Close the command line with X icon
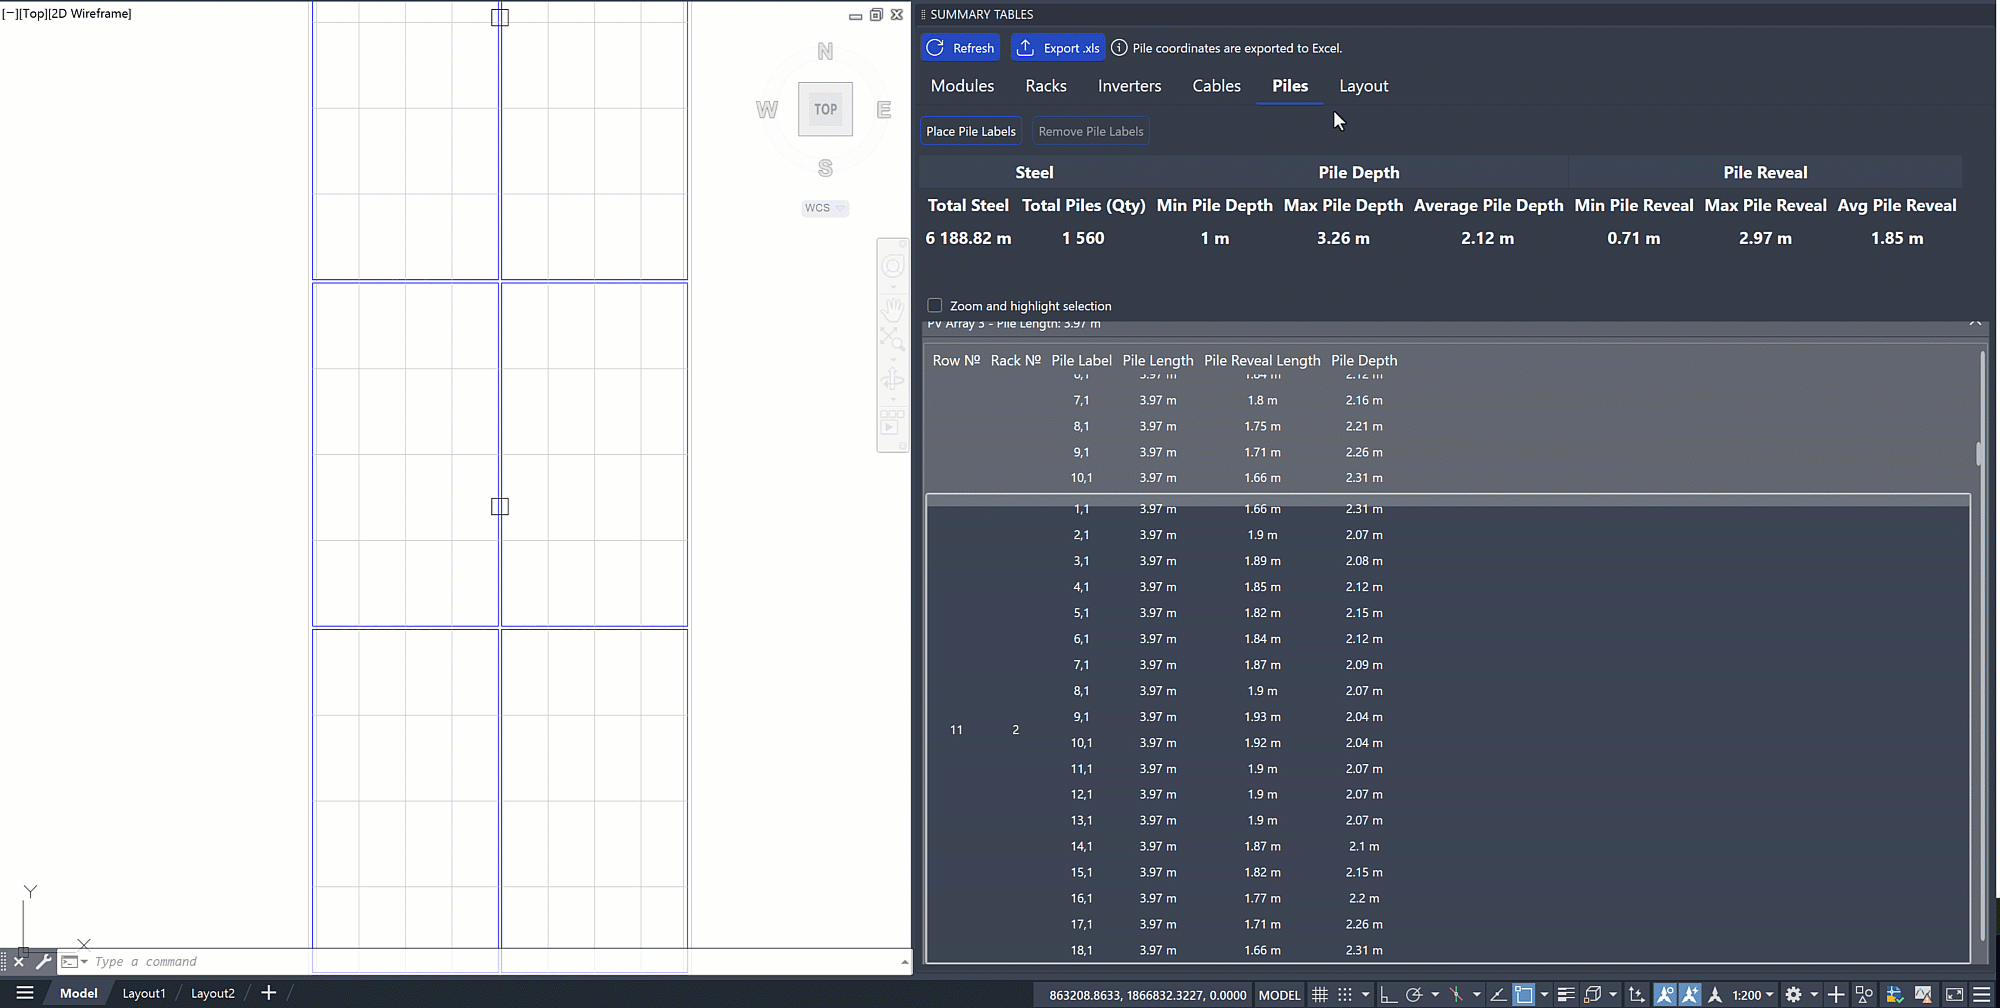The height and width of the screenshot is (1008, 2000). 18,962
